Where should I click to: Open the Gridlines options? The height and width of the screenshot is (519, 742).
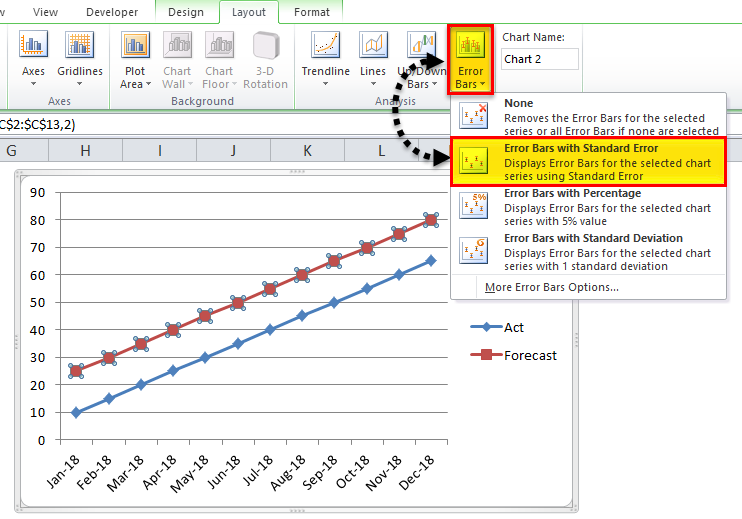click(80, 57)
